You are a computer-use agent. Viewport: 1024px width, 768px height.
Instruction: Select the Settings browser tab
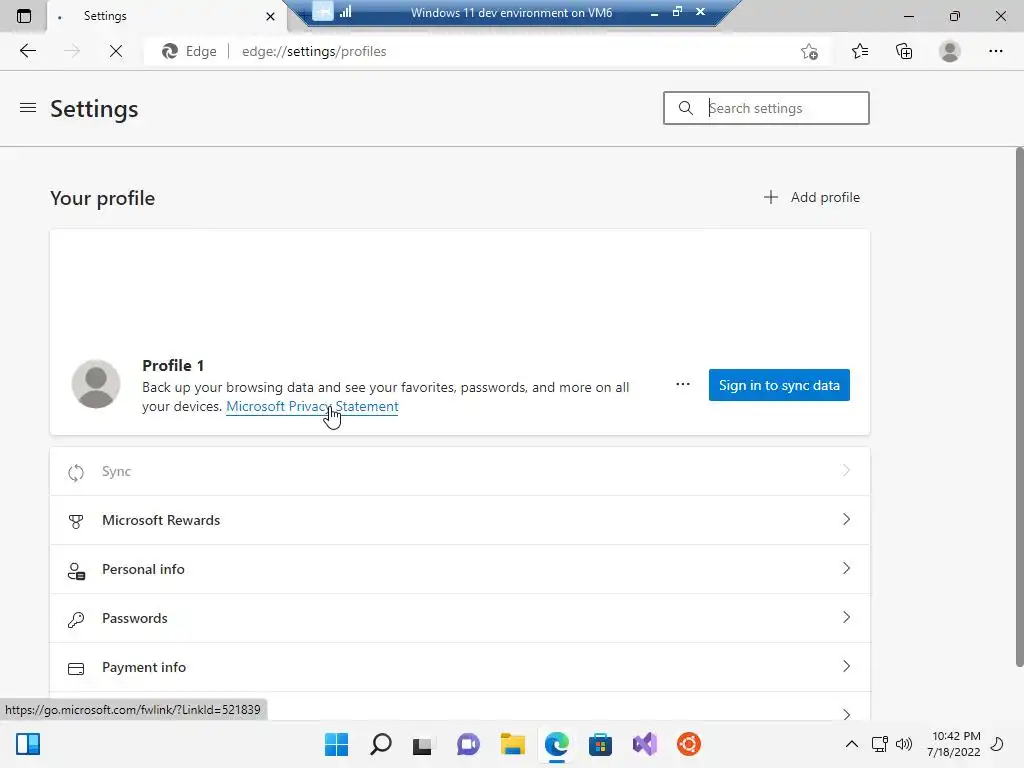167,16
